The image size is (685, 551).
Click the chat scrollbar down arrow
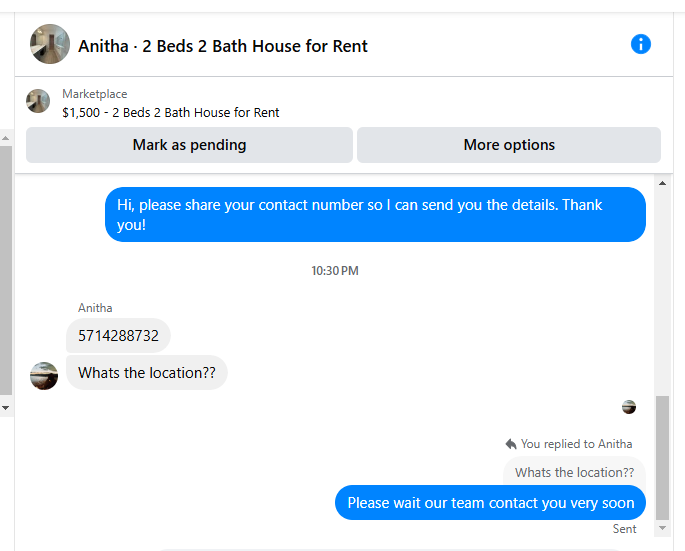662,528
